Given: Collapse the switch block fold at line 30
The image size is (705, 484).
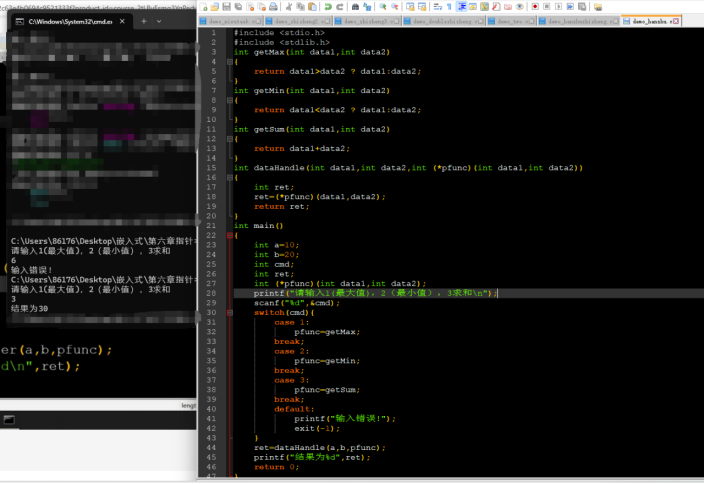Looking at the screenshot, I should 230,312.
